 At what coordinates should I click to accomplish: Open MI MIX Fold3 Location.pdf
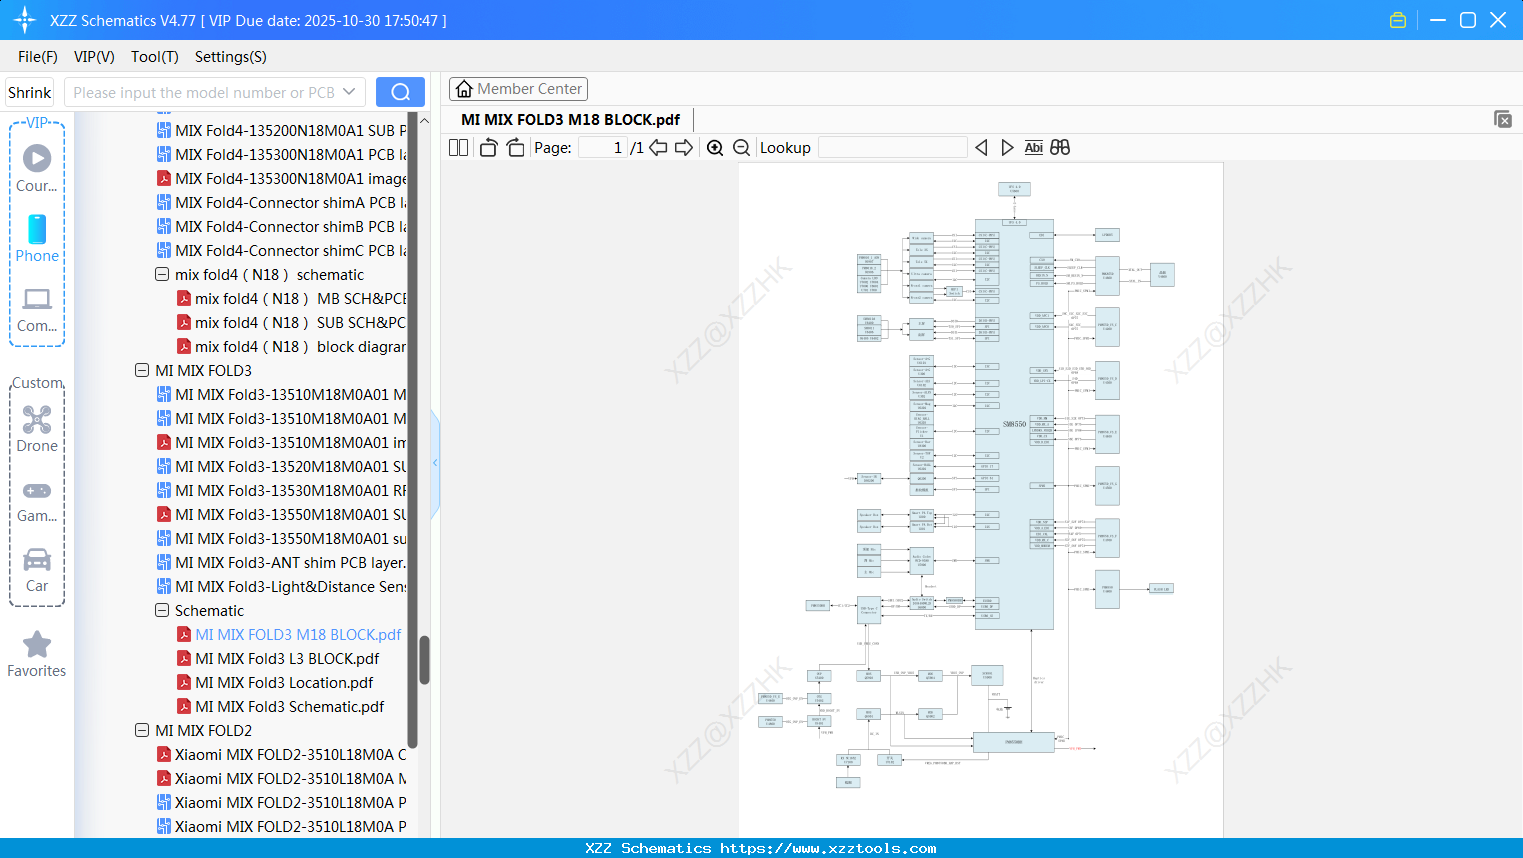point(284,682)
